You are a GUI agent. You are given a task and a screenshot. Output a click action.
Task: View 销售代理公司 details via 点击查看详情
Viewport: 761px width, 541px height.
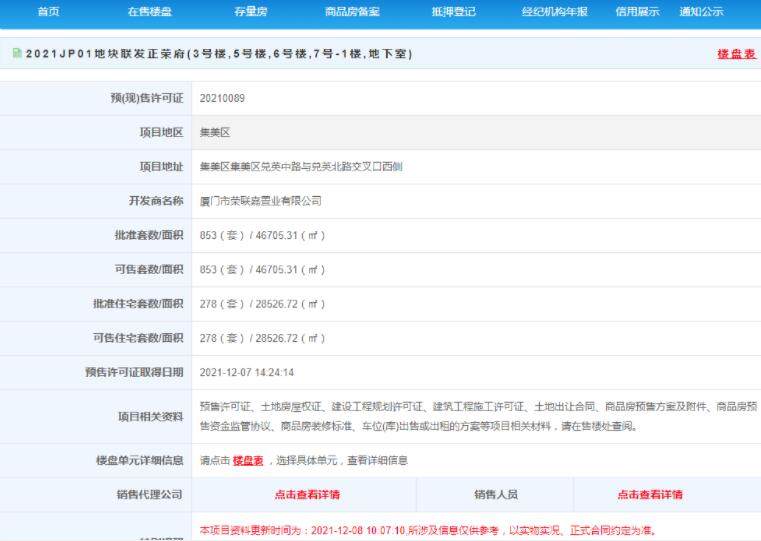click(x=307, y=494)
